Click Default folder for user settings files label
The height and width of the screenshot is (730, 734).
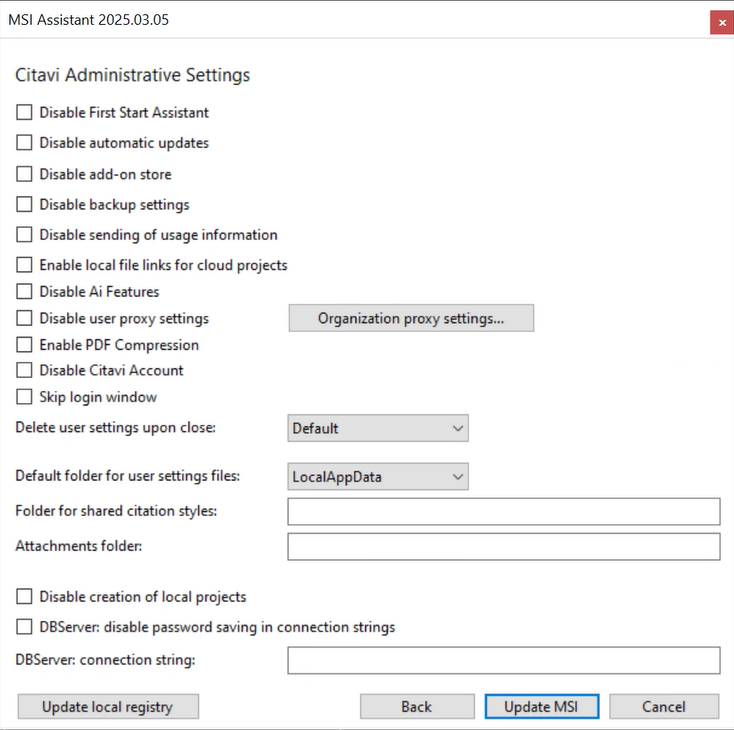[x=127, y=476]
